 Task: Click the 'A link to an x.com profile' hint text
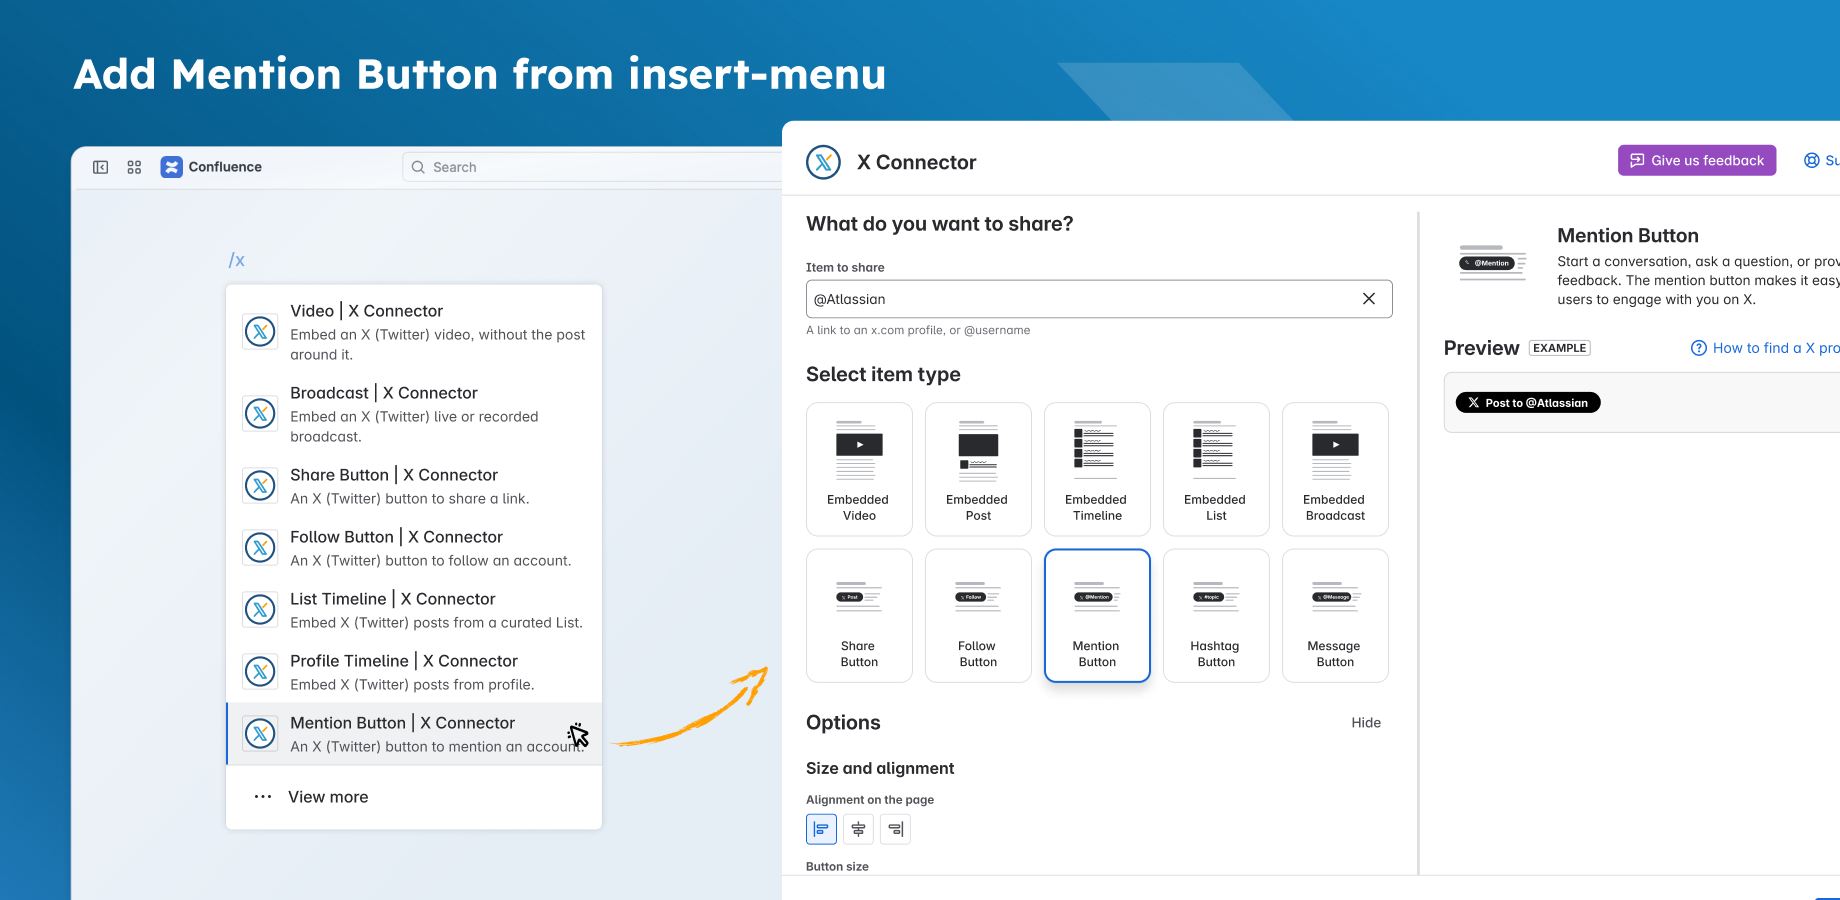coord(918,330)
